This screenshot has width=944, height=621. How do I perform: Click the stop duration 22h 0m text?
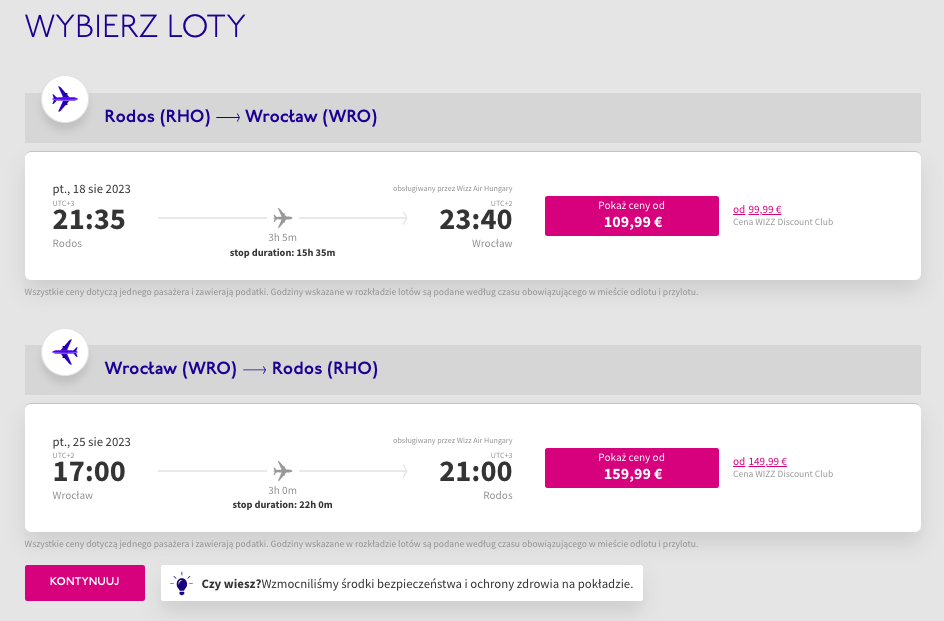(282, 505)
